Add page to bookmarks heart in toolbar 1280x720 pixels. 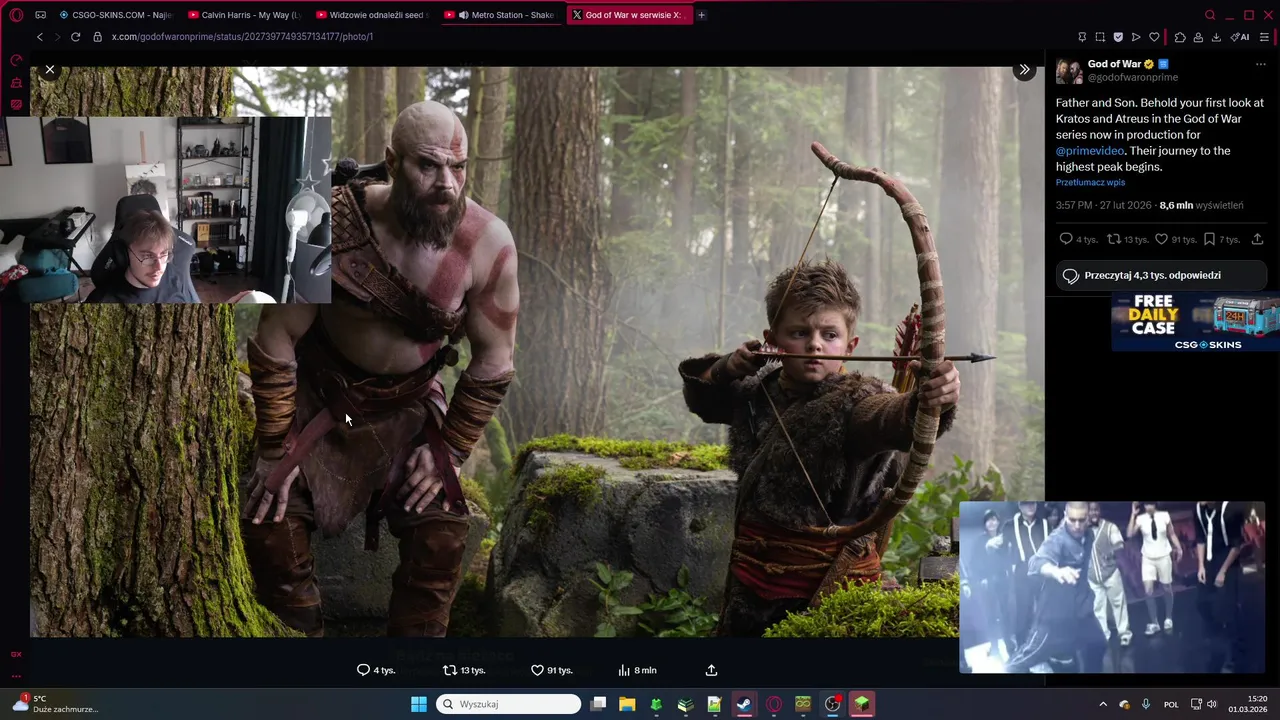pos(1154,37)
